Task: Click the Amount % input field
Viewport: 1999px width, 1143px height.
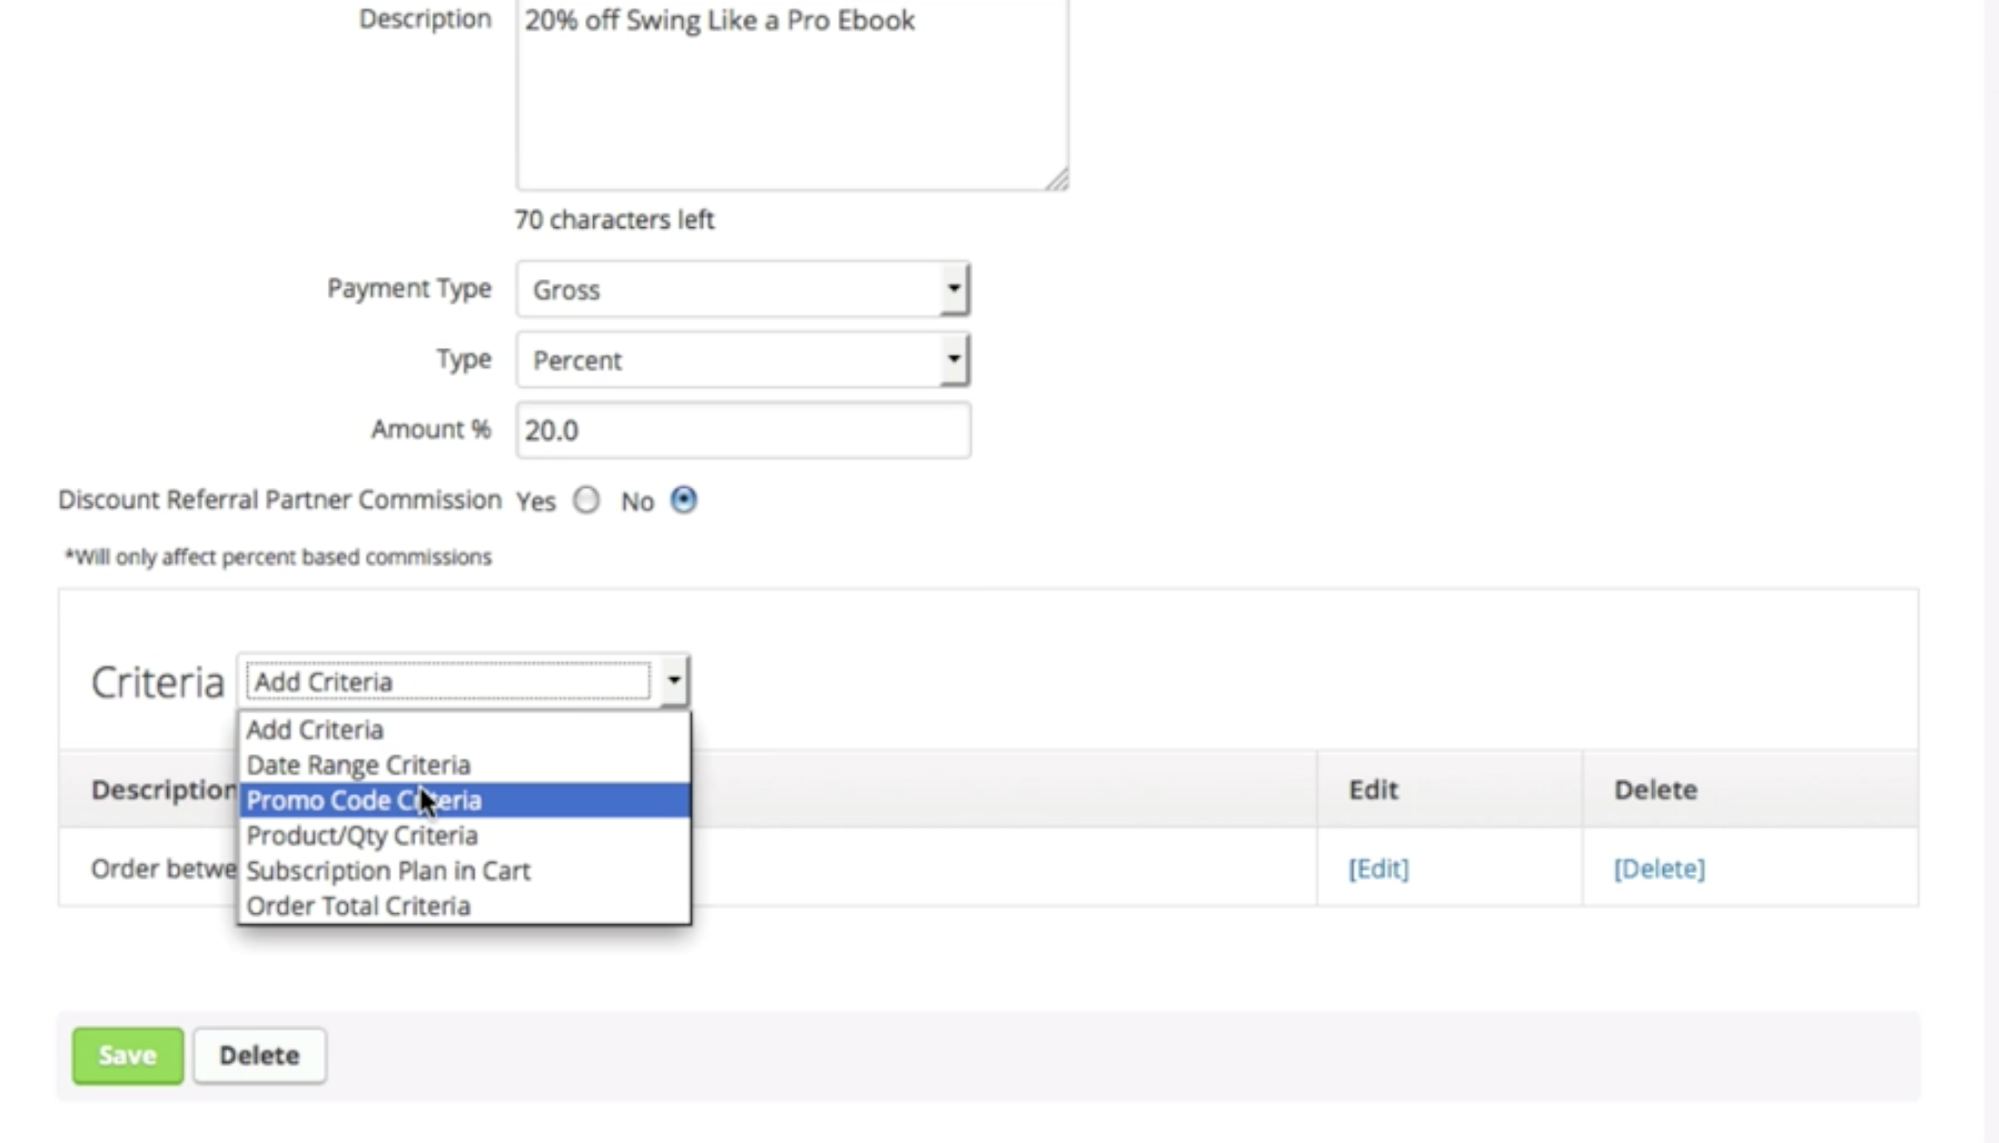Action: pyautogui.click(x=744, y=429)
